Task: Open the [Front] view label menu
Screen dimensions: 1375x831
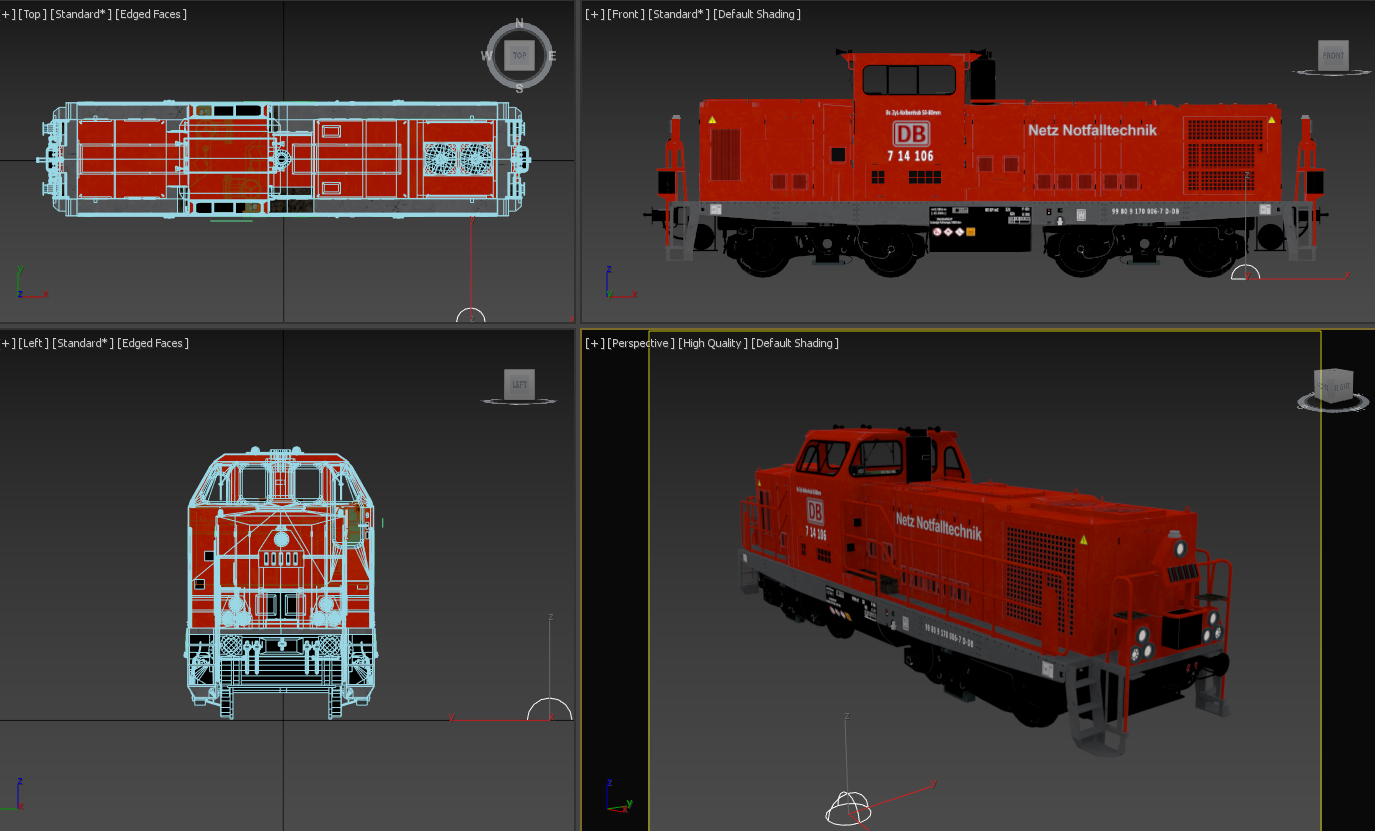Action: tap(626, 14)
